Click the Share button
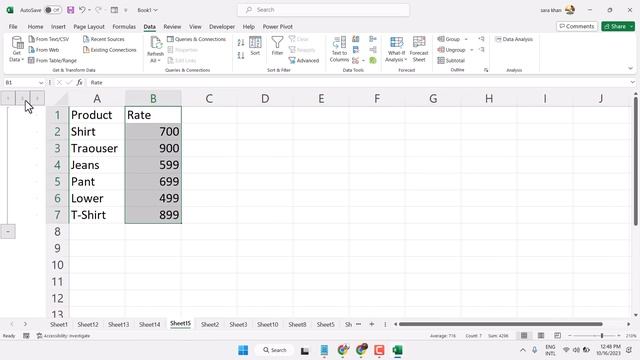640x360 pixels. click(x=618, y=26)
